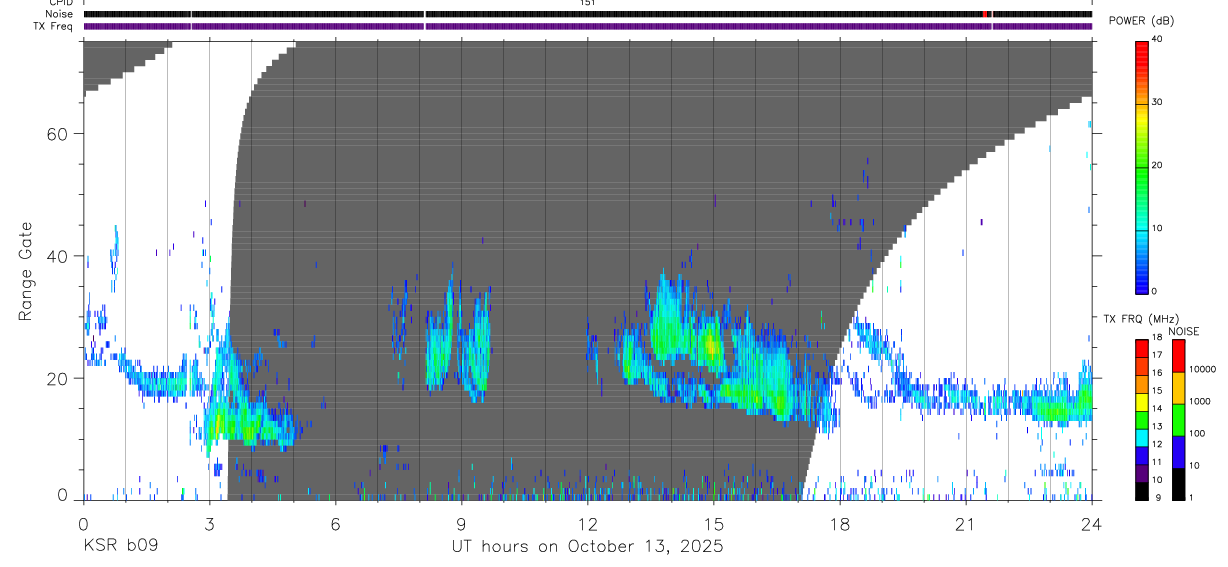1228x567 pixels.
Task: Click the black 9–10 MHz swatch in TX FRQ legend
Action: pos(1141,490)
